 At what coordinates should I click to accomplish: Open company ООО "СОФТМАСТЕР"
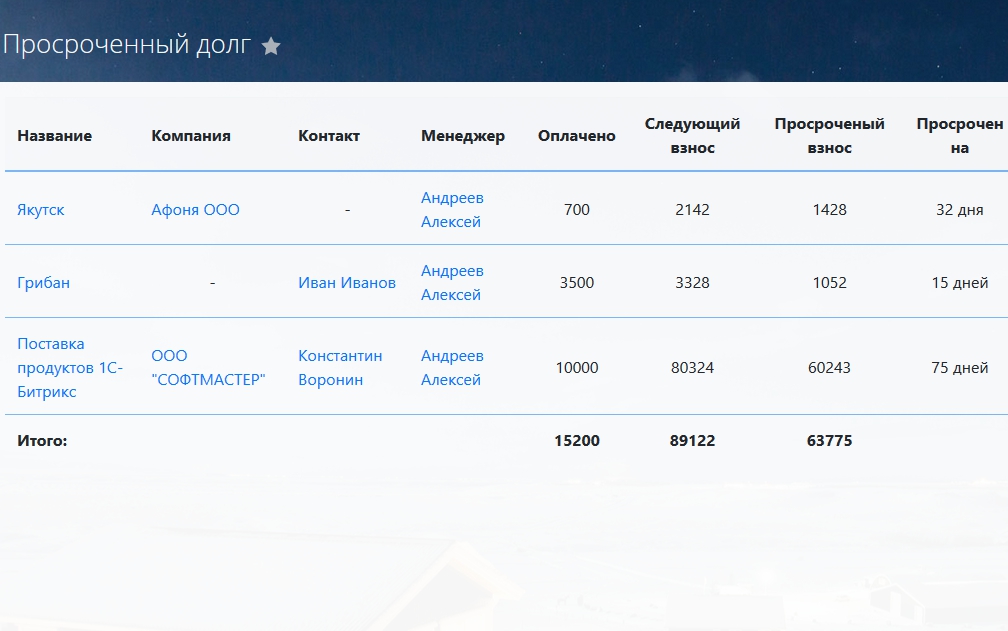208,368
